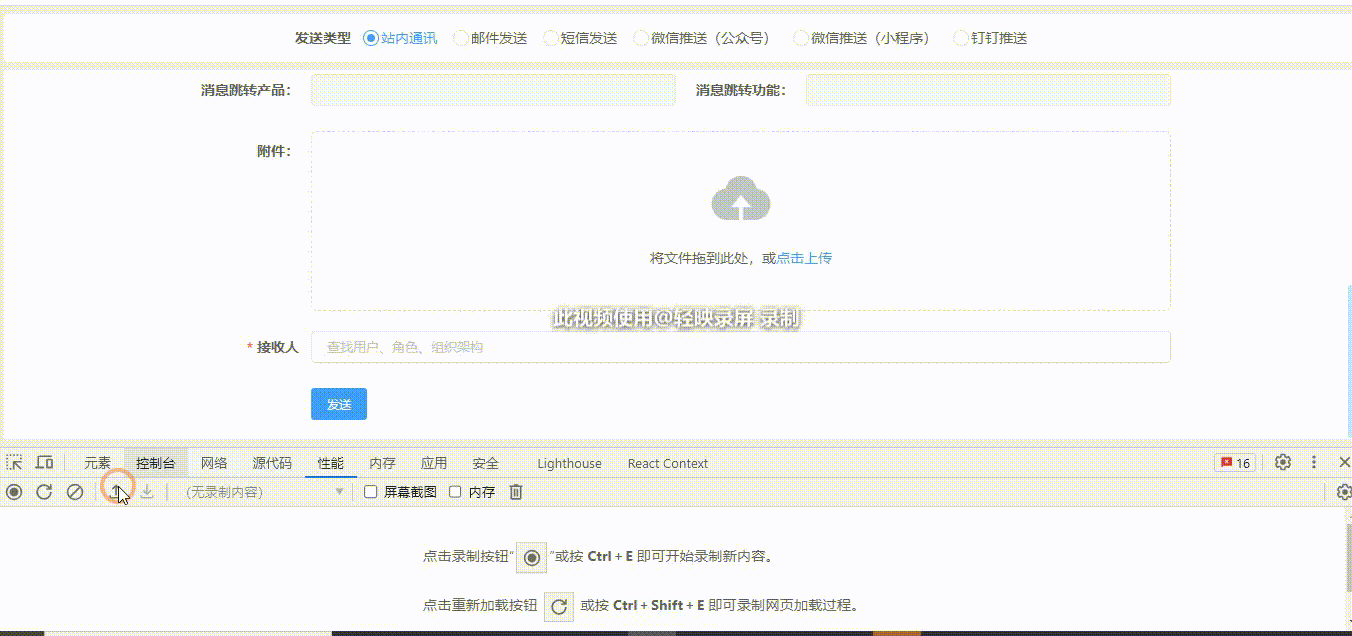
Task: Click the reload-and-record icon
Action: click(43, 491)
